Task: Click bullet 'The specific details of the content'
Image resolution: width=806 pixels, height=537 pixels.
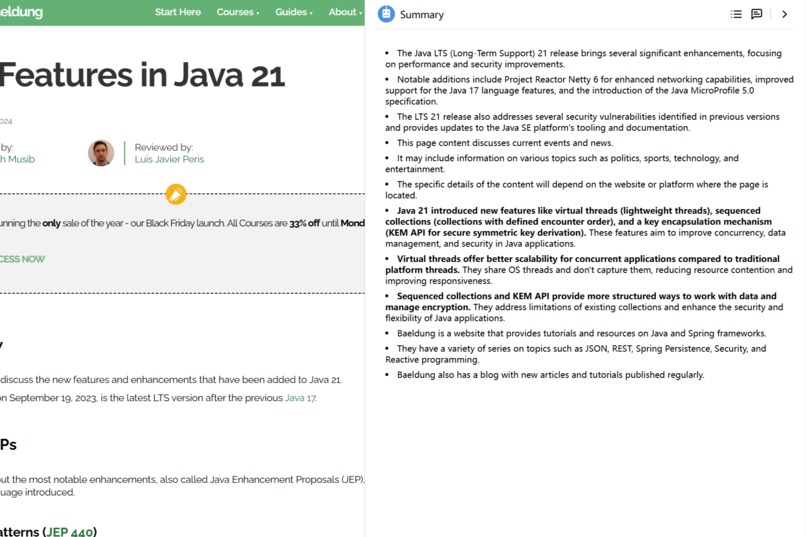Action: (577, 190)
